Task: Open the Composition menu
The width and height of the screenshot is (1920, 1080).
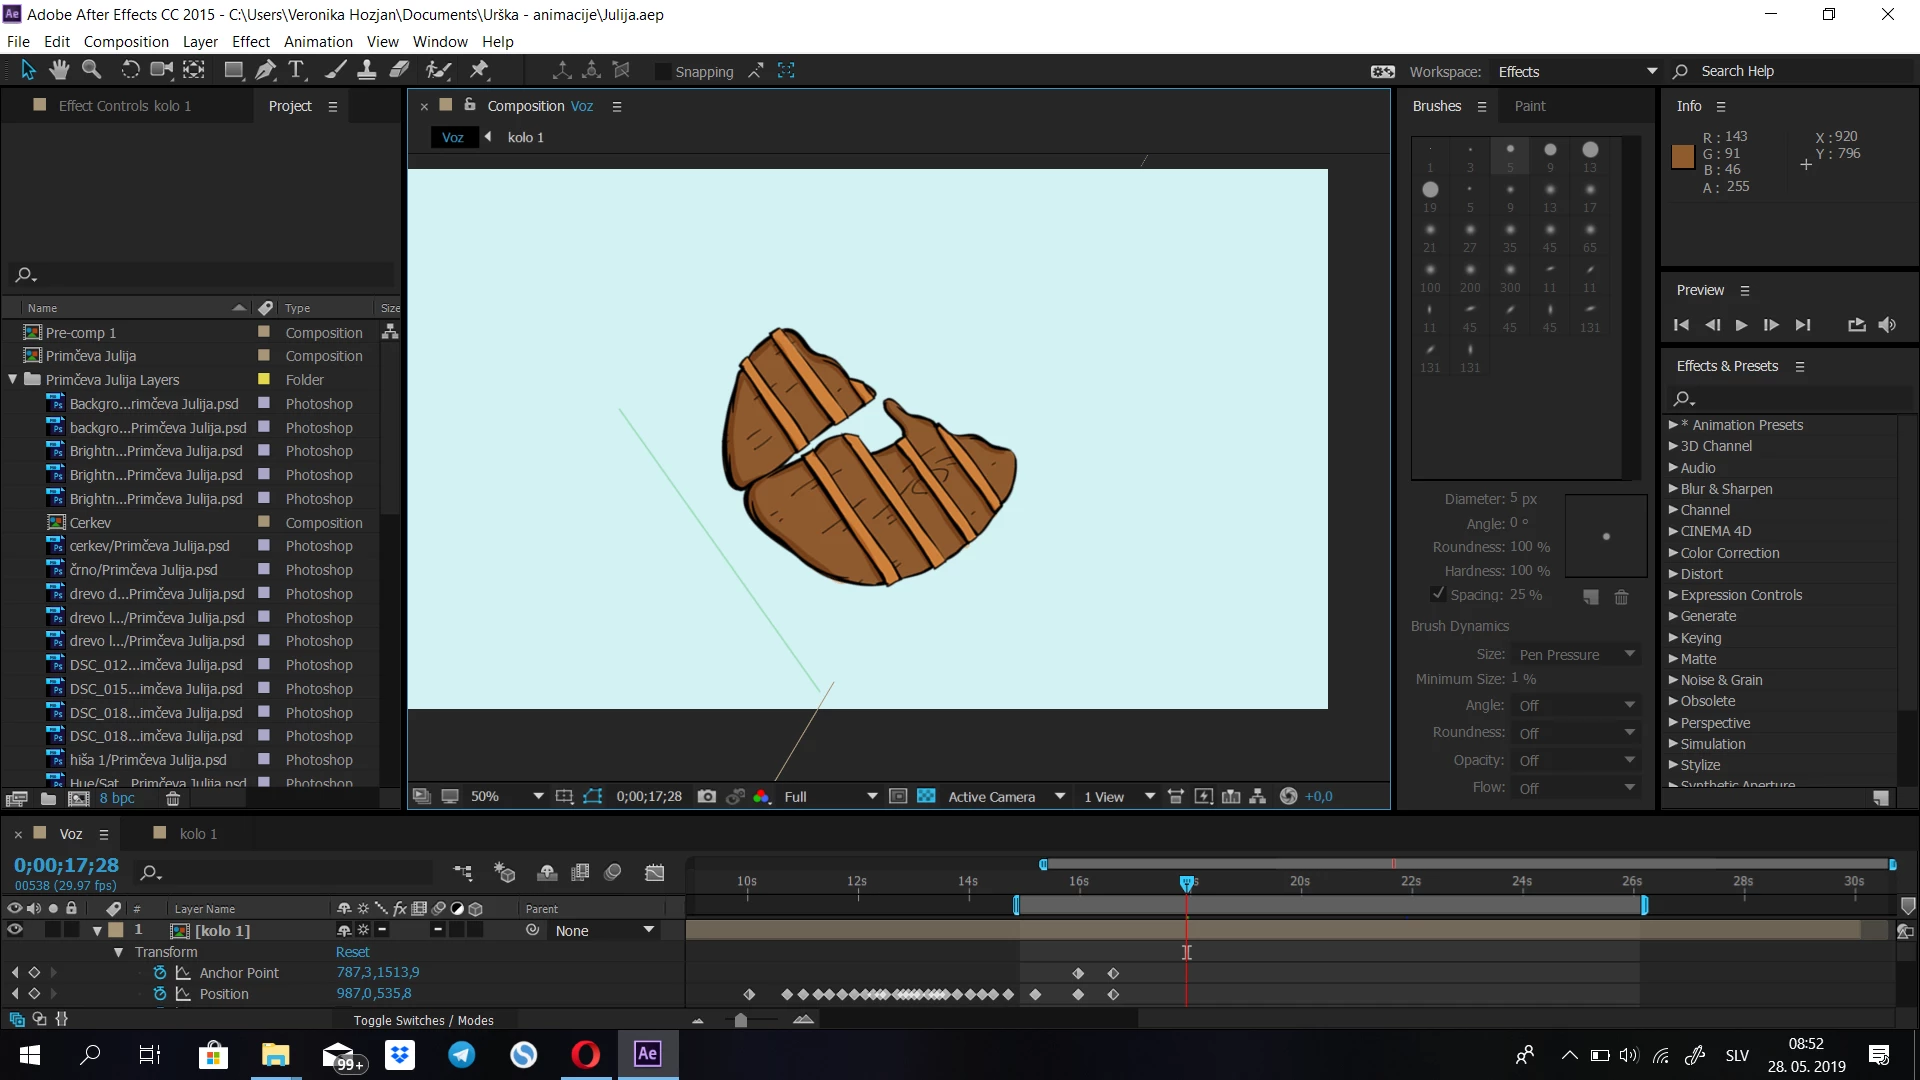Action: tap(126, 42)
